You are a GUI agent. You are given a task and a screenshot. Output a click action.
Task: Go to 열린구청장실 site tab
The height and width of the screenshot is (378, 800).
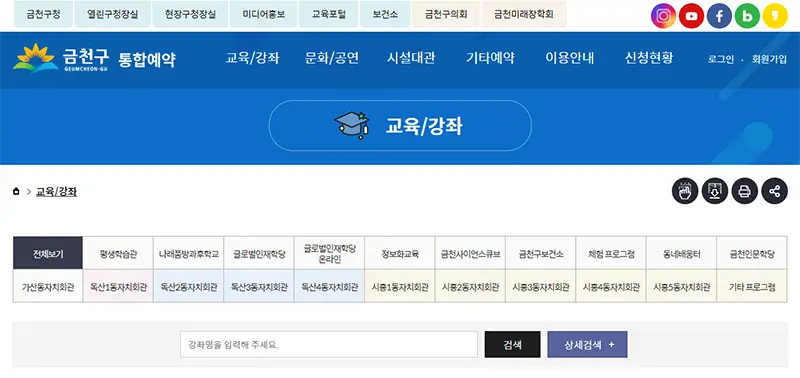pos(113,14)
